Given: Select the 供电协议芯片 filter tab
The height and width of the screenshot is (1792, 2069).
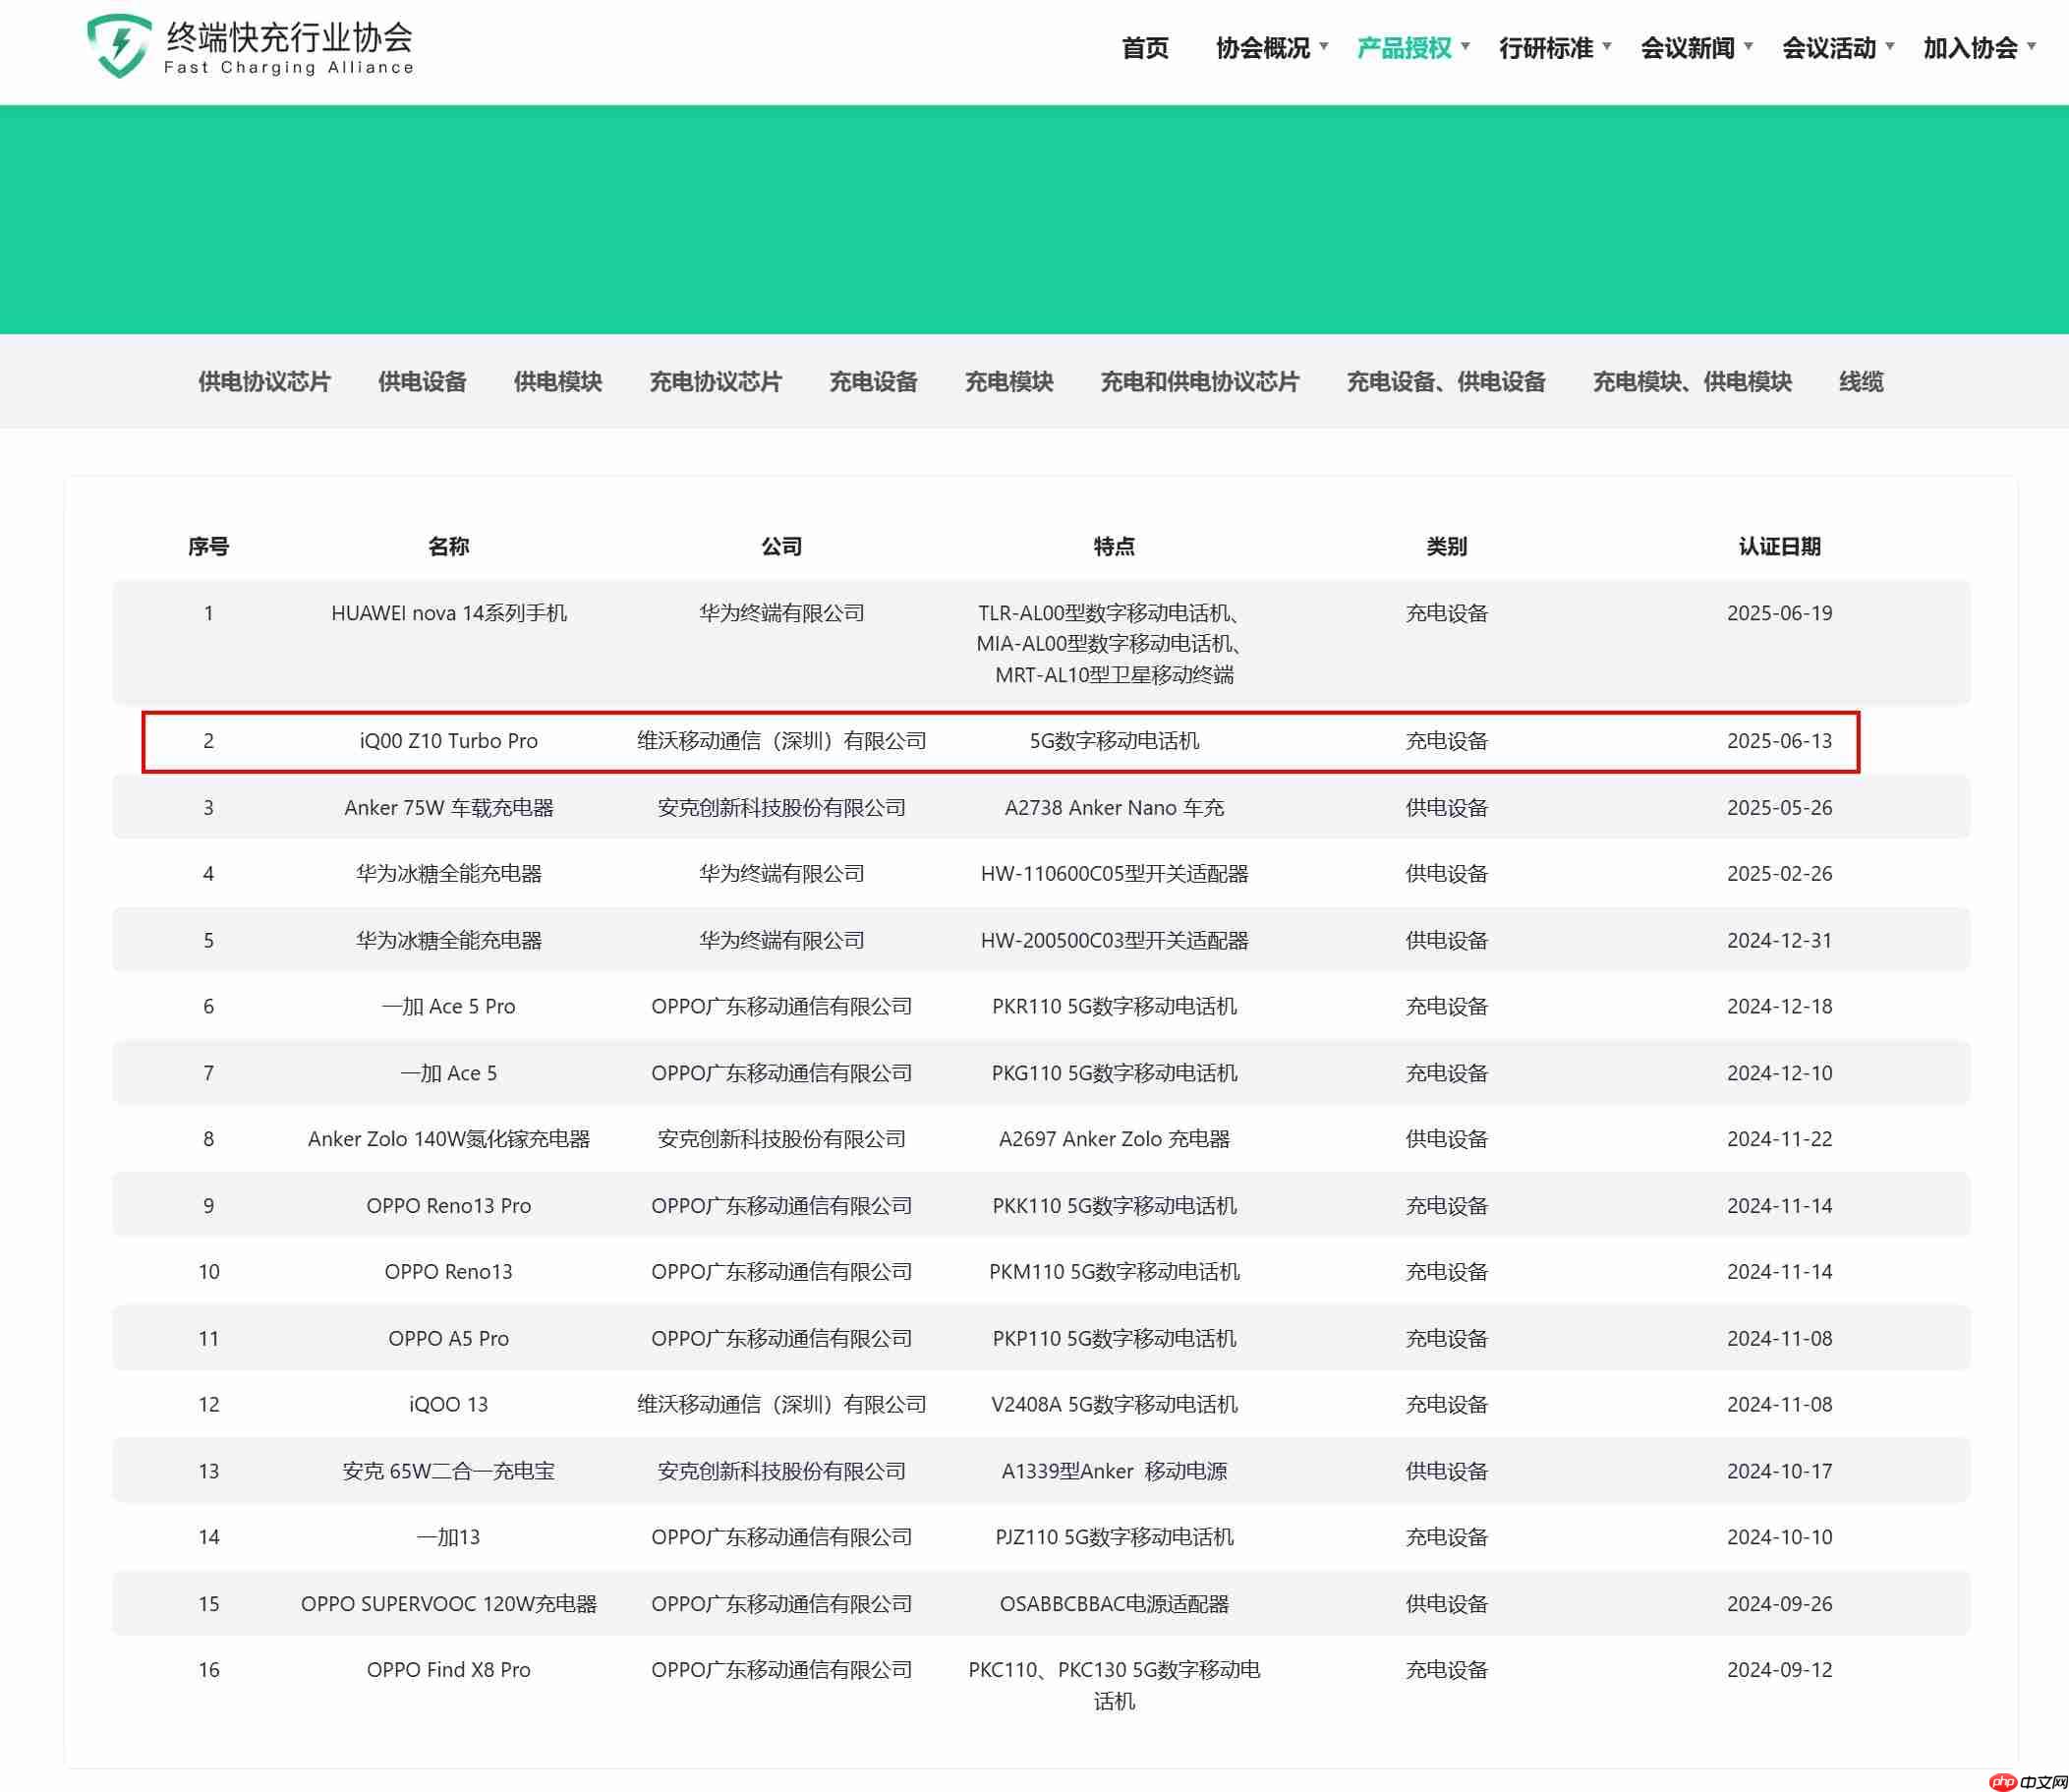Looking at the screenshot, I should click(x=265, y=381).
